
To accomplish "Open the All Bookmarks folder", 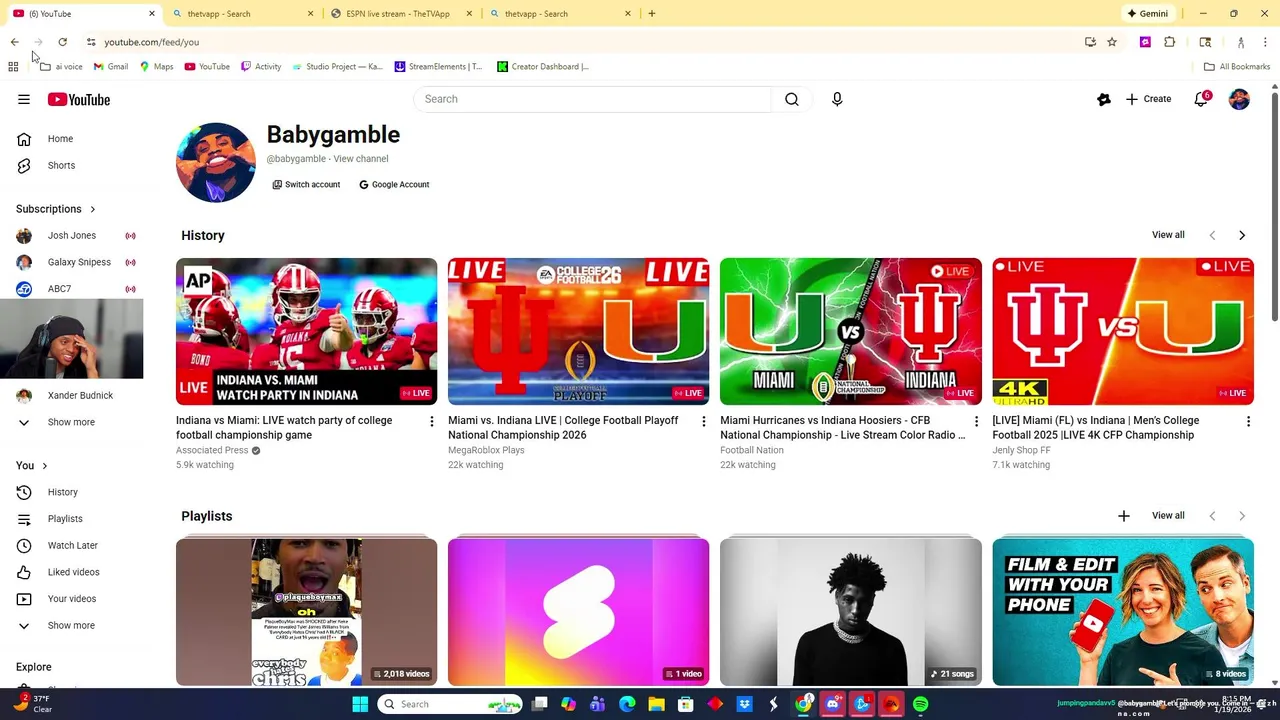I will coord(1237,67).
